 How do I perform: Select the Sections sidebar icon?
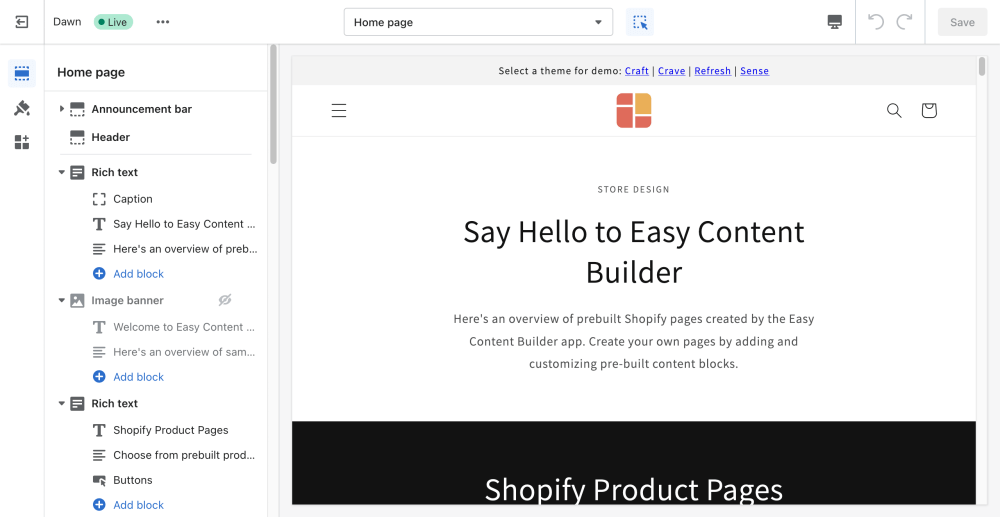[22, 73]
